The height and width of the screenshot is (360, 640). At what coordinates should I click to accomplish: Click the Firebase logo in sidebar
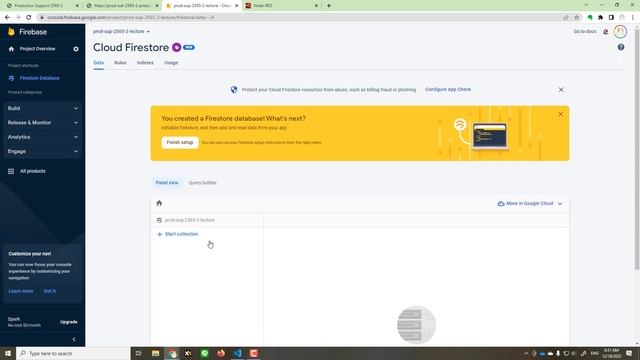click(11, 31)
